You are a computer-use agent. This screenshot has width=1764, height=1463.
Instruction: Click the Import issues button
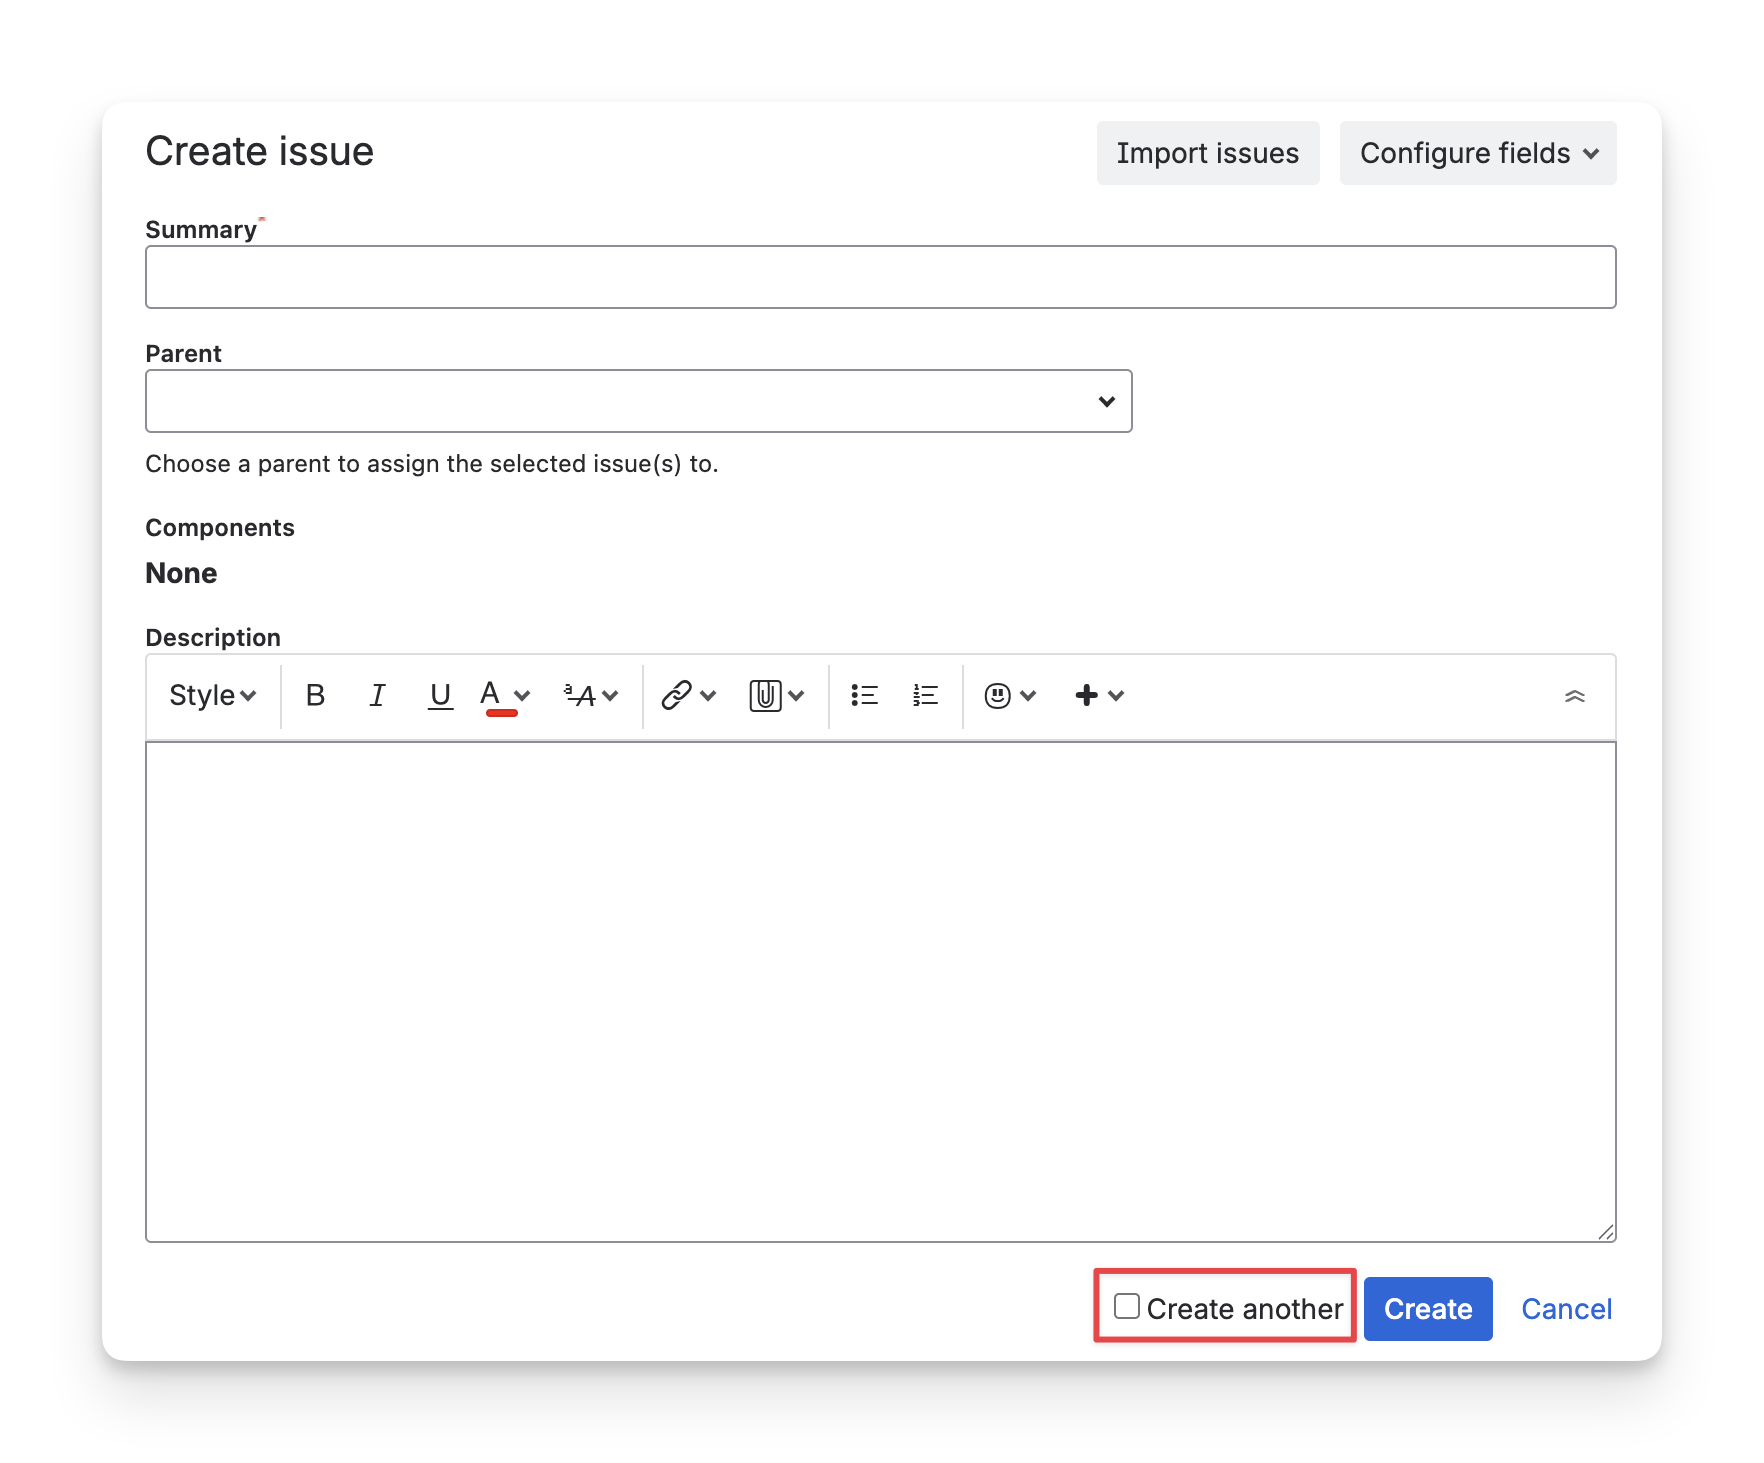[1207, 153]
